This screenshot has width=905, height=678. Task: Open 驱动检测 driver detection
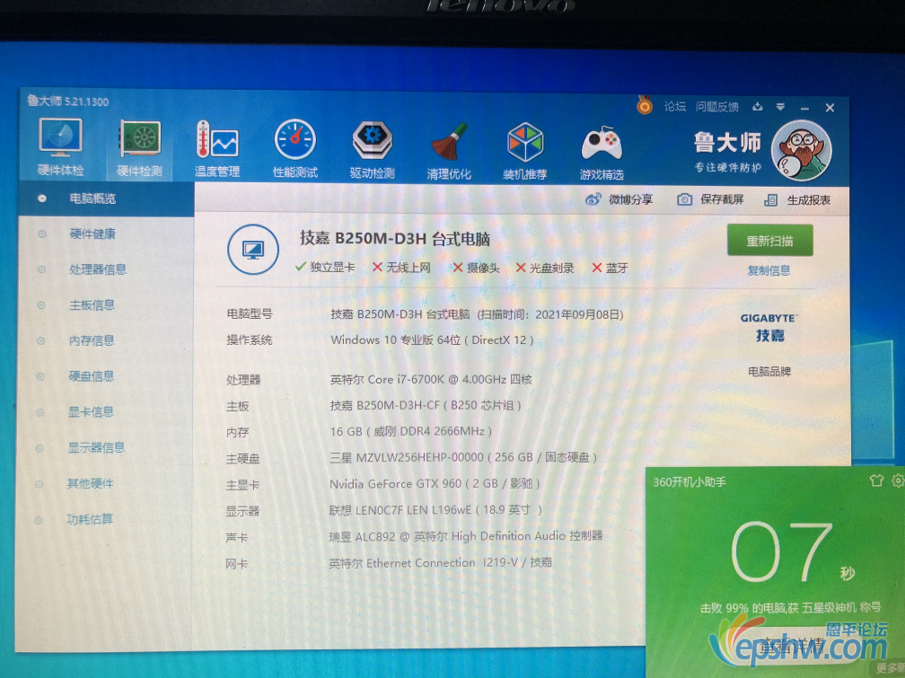pos(372,148)
